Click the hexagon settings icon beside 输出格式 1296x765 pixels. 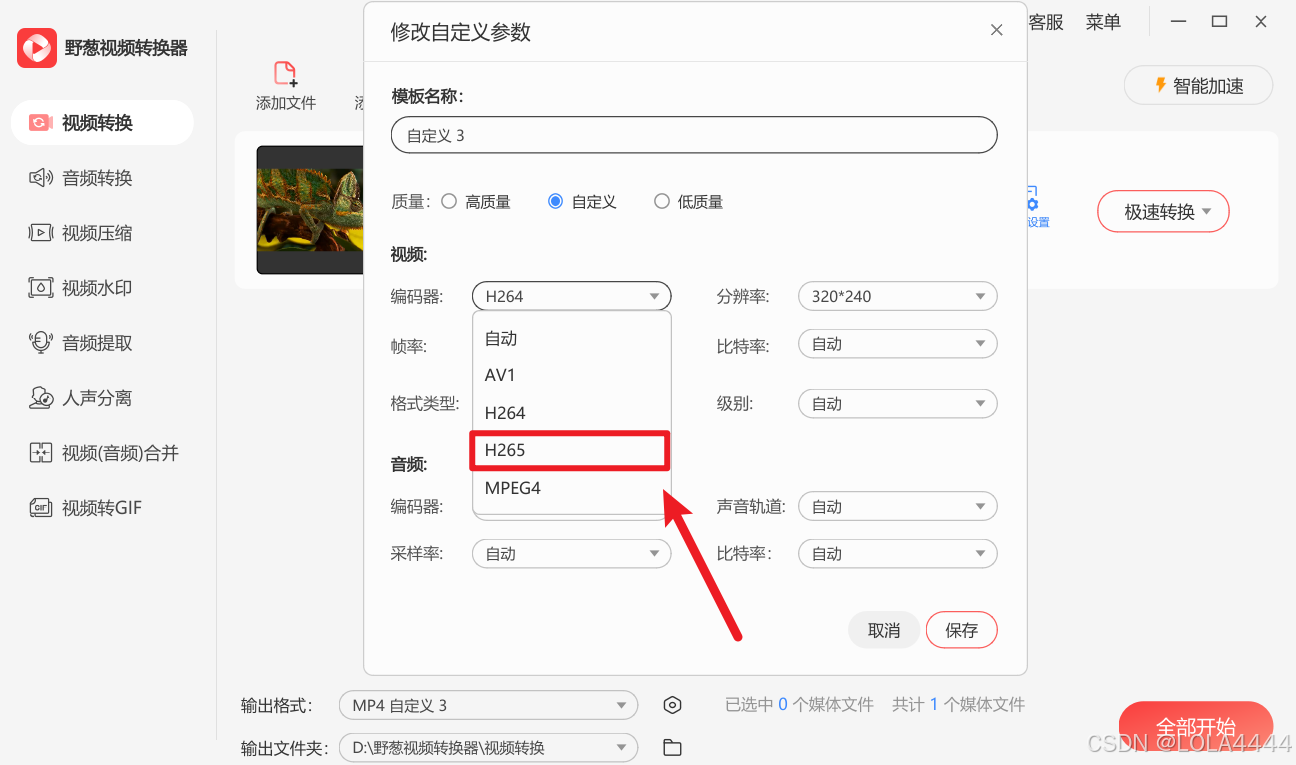click(x=672, y=705)
